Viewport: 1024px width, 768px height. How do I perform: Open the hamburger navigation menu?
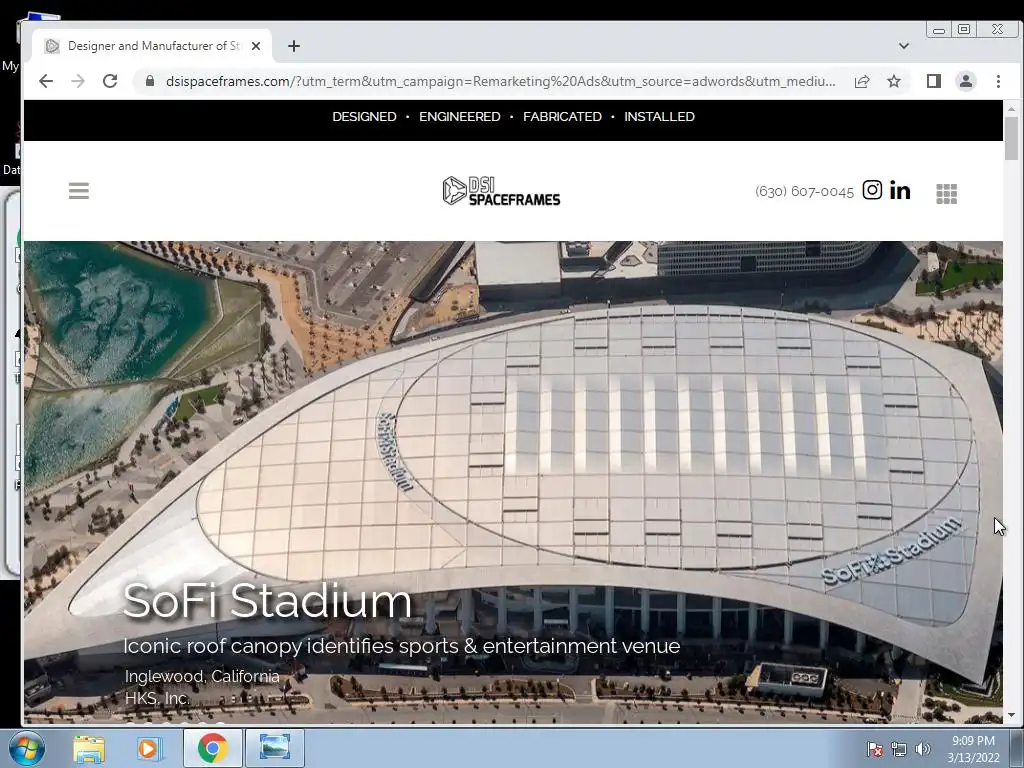tap(78, 191)
